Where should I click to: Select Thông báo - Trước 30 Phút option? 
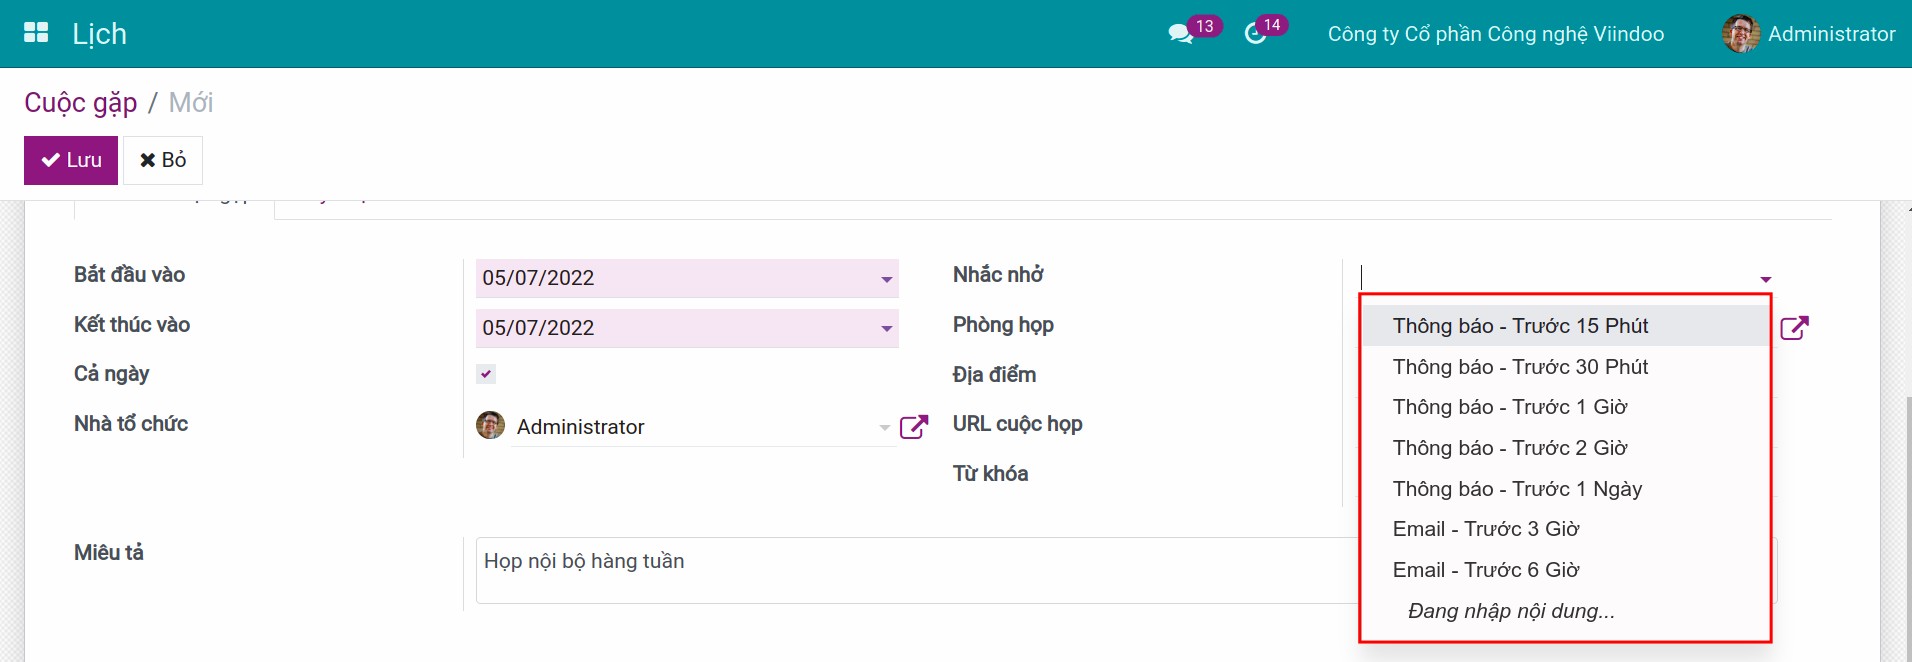(x=1565, y=367)
